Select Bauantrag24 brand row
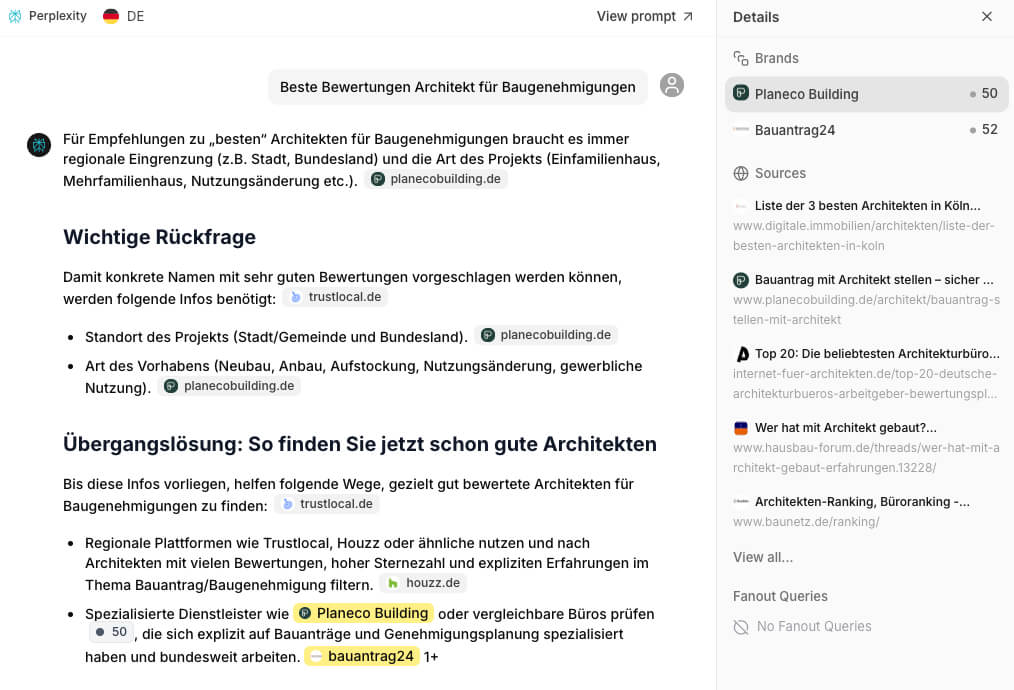Screen dimensions: 1014x690 (865, 130)
